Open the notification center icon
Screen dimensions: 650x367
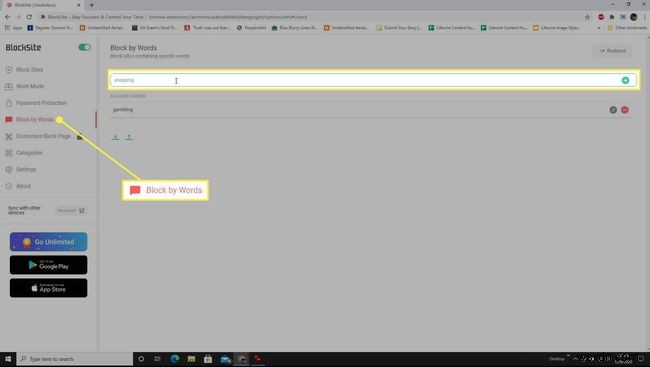point(641,359)
